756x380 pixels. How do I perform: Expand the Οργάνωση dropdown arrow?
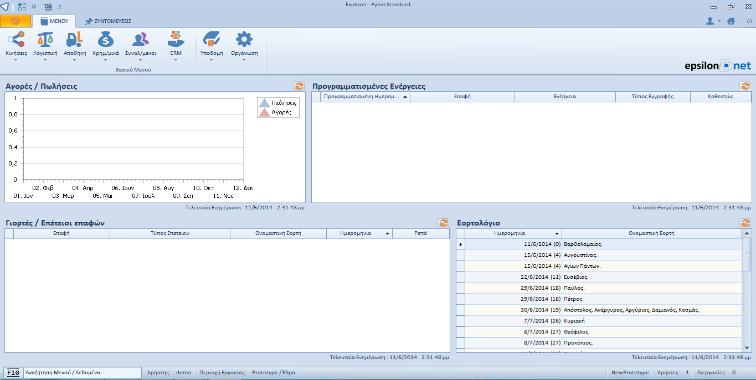(244, 61)
